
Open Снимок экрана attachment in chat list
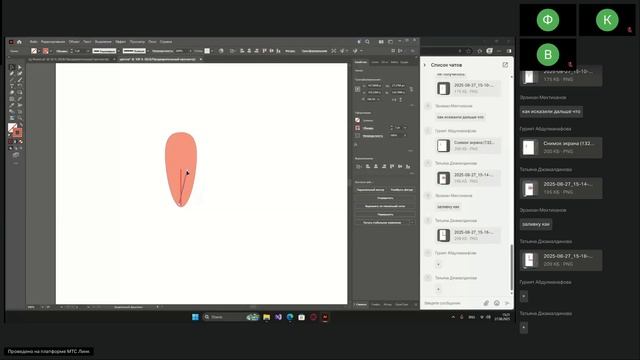pyautogui.click(x=468, y=145)
